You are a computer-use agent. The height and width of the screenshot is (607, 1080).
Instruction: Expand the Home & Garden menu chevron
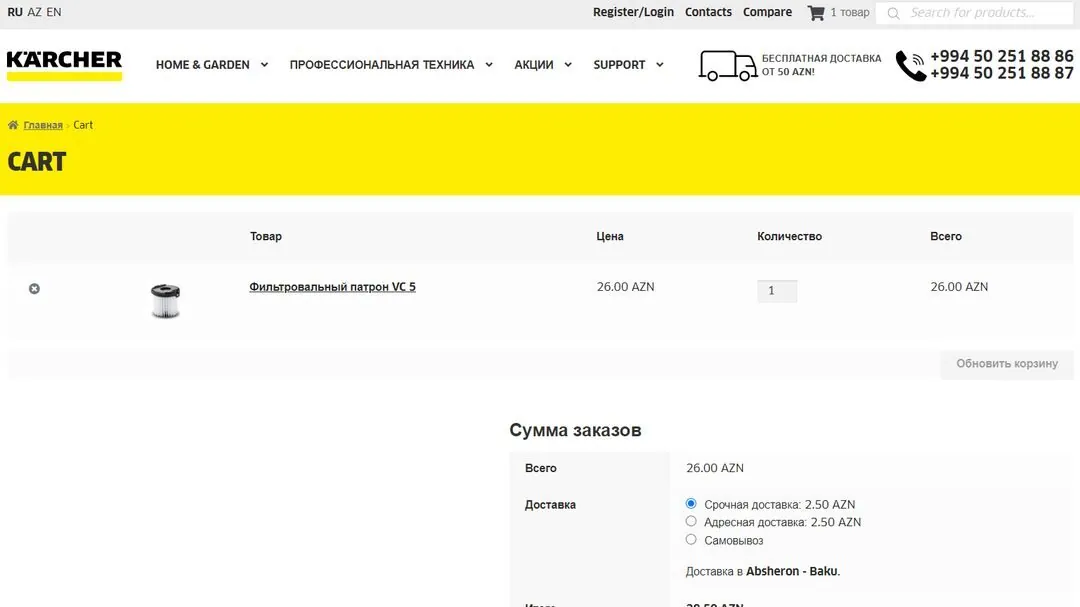[x=264, y=65]
